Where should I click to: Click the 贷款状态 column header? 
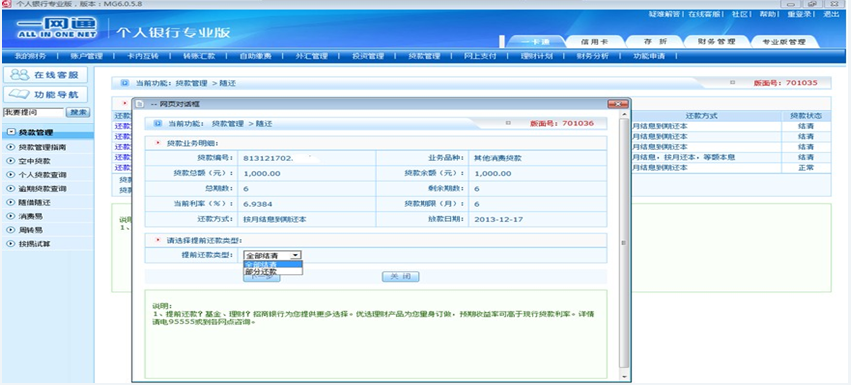pyautogui.click(x=806, y=116)
